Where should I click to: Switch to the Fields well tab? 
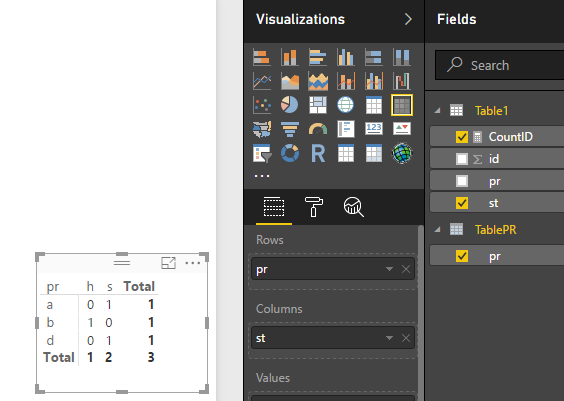coord(274,207)
